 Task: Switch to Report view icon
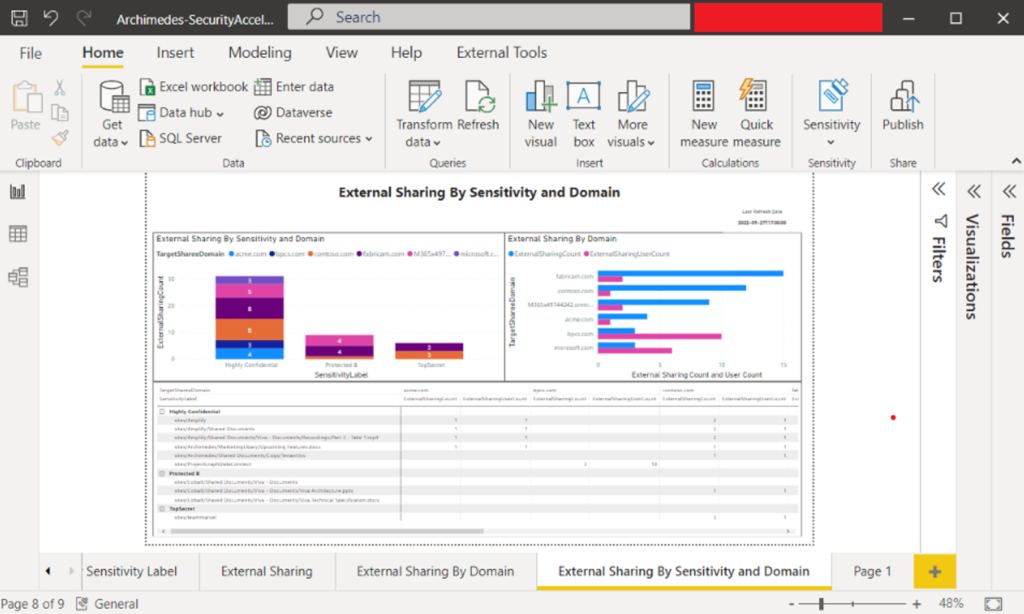[18, 191]
